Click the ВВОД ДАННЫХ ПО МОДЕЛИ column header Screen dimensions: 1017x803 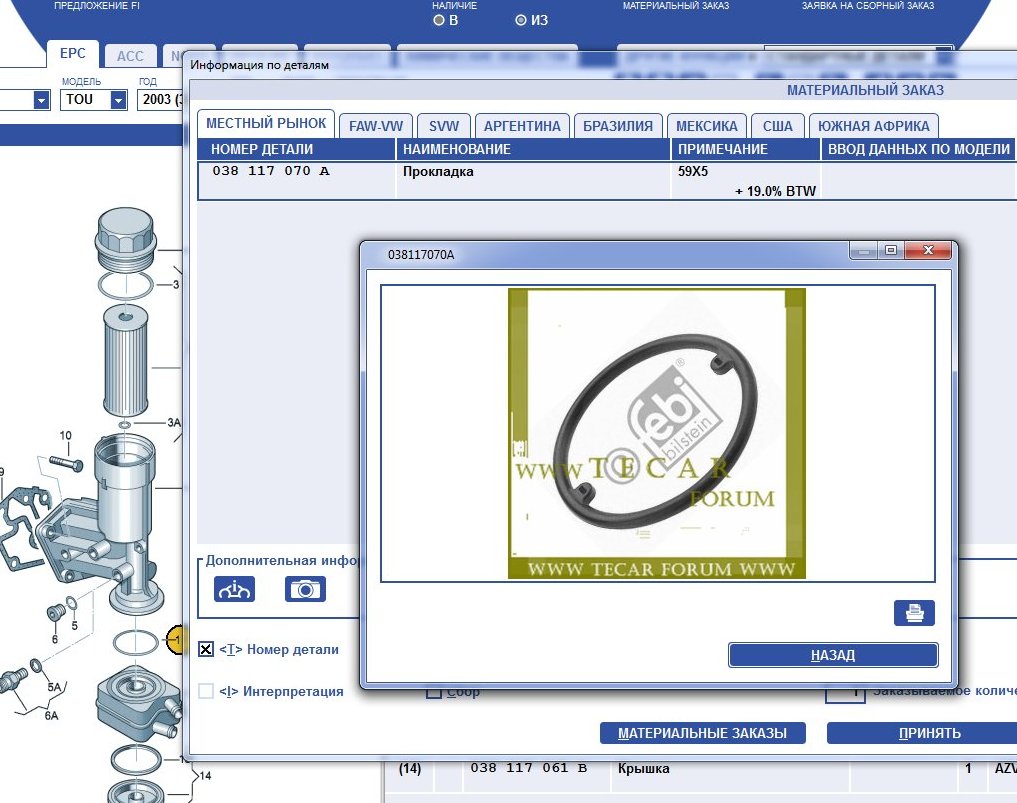tap(918, 149)
